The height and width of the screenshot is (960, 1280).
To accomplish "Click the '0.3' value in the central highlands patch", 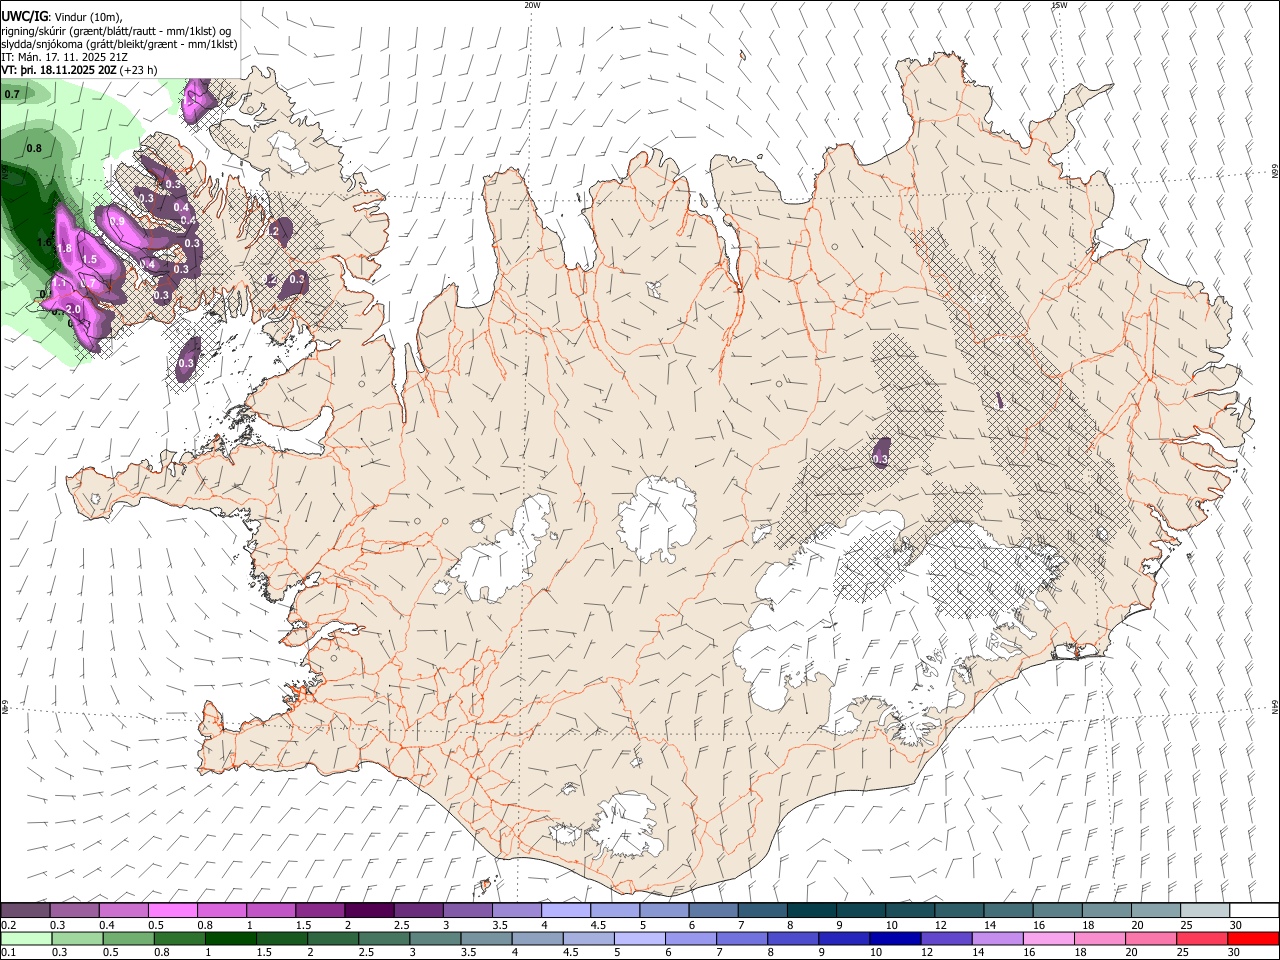I will tap(881, 459).
